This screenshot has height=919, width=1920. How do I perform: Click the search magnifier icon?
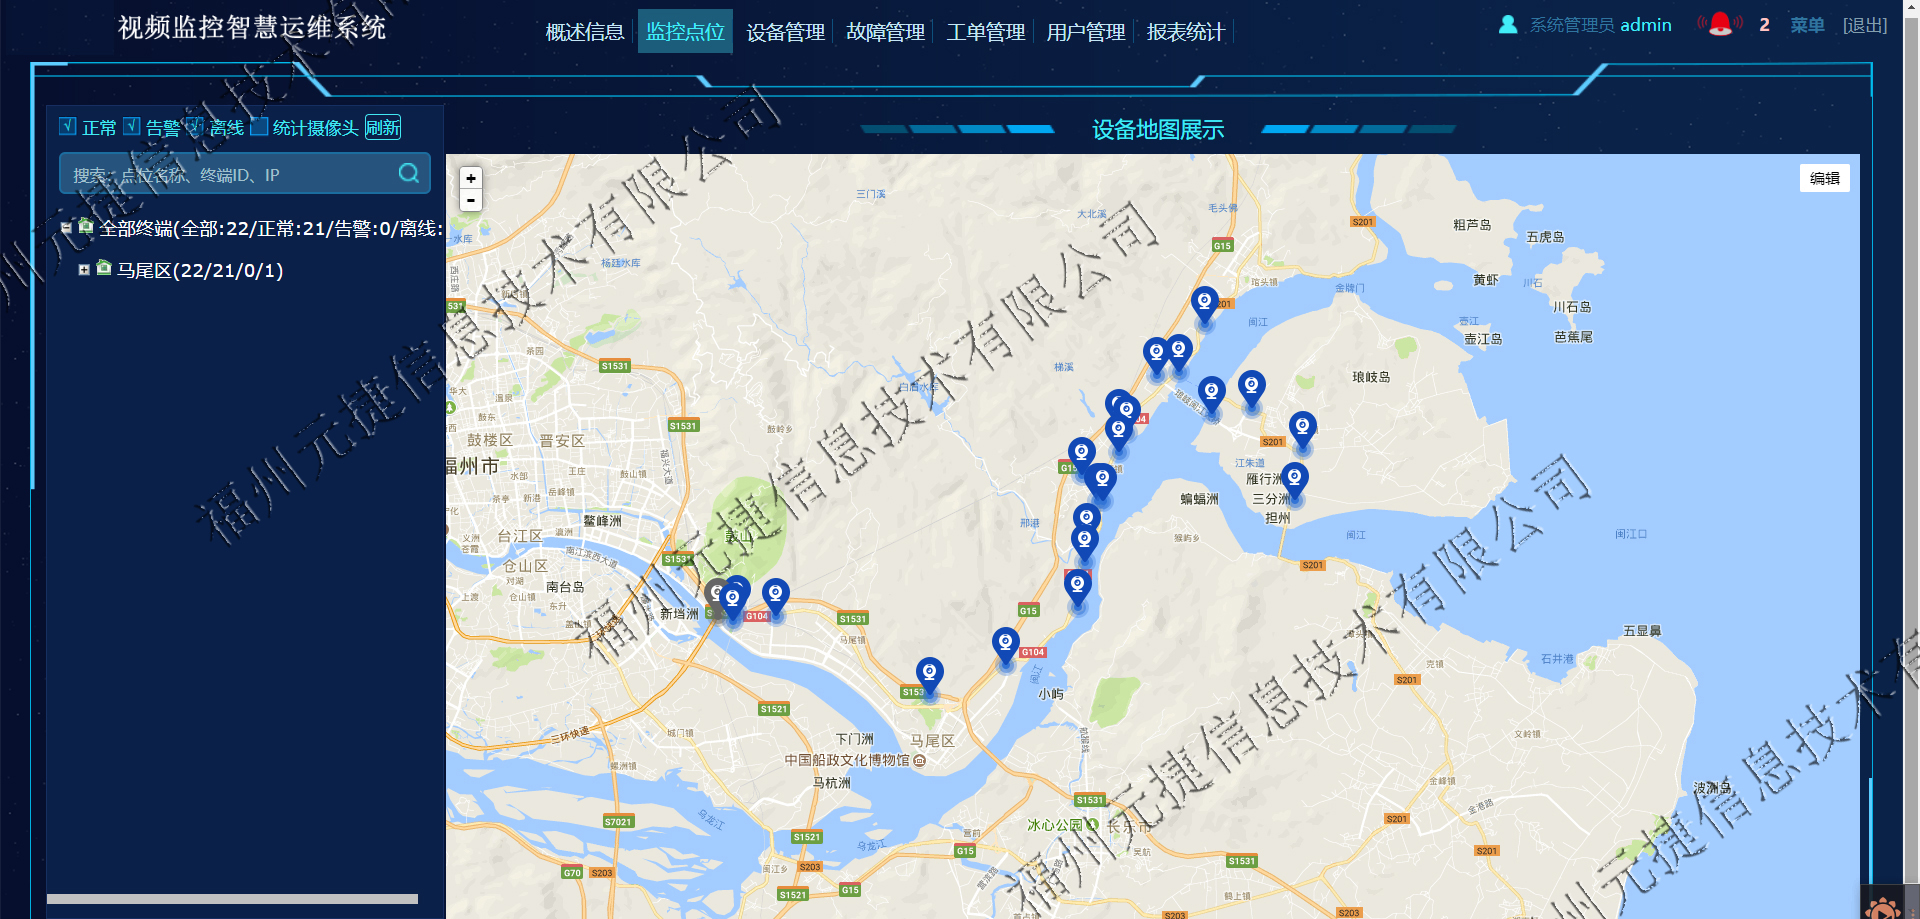pos(408,173)
